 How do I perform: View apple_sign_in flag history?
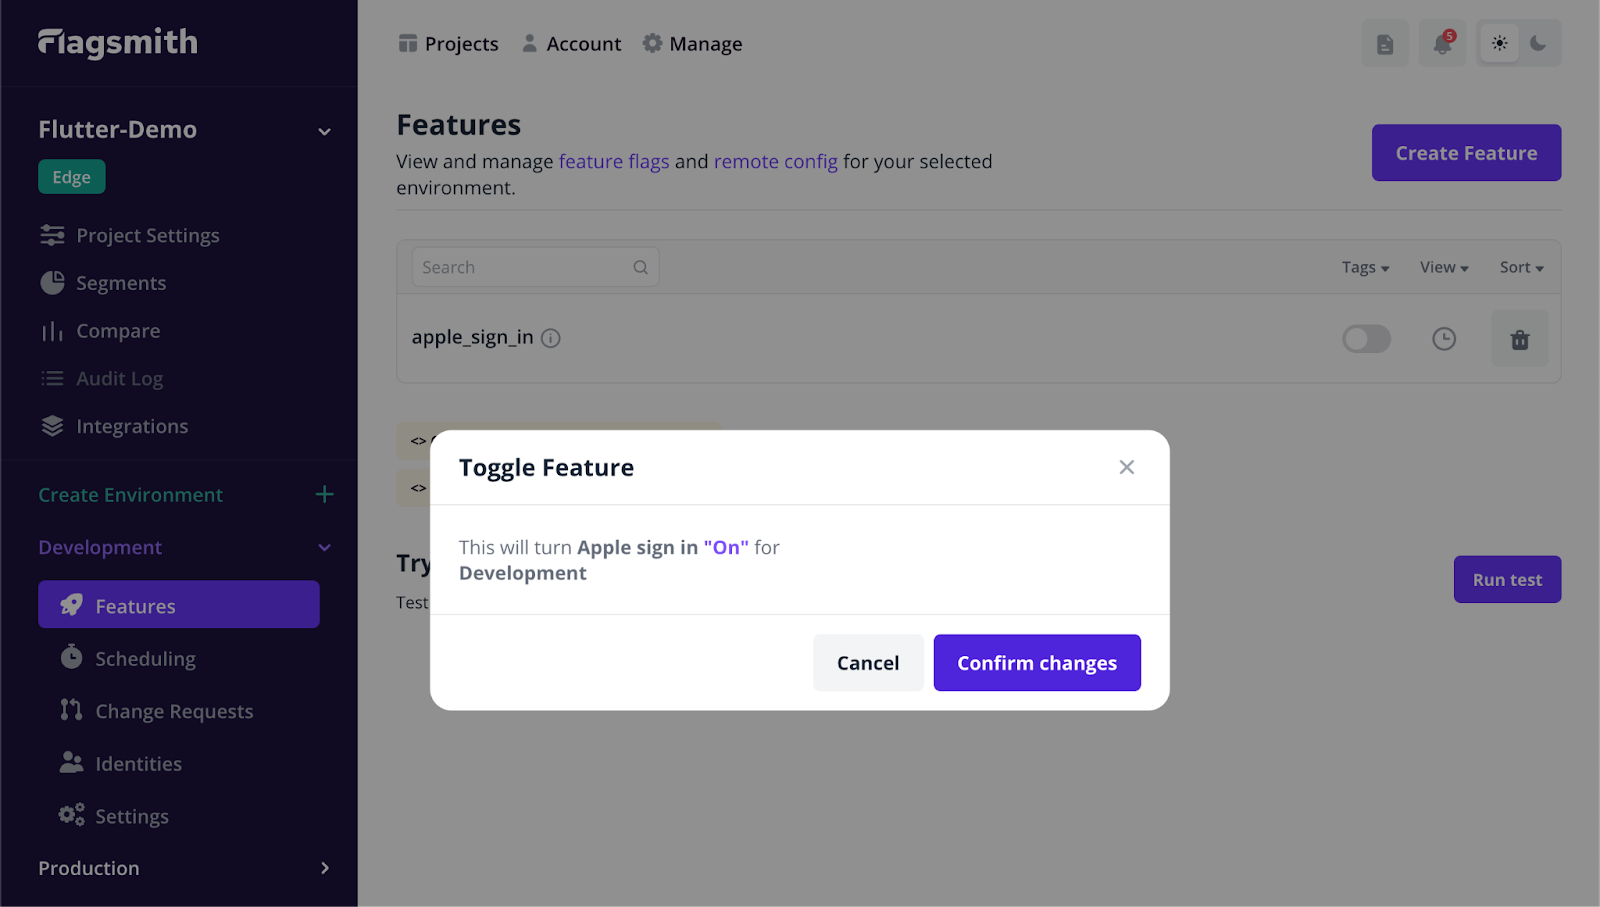[1443, 338]
